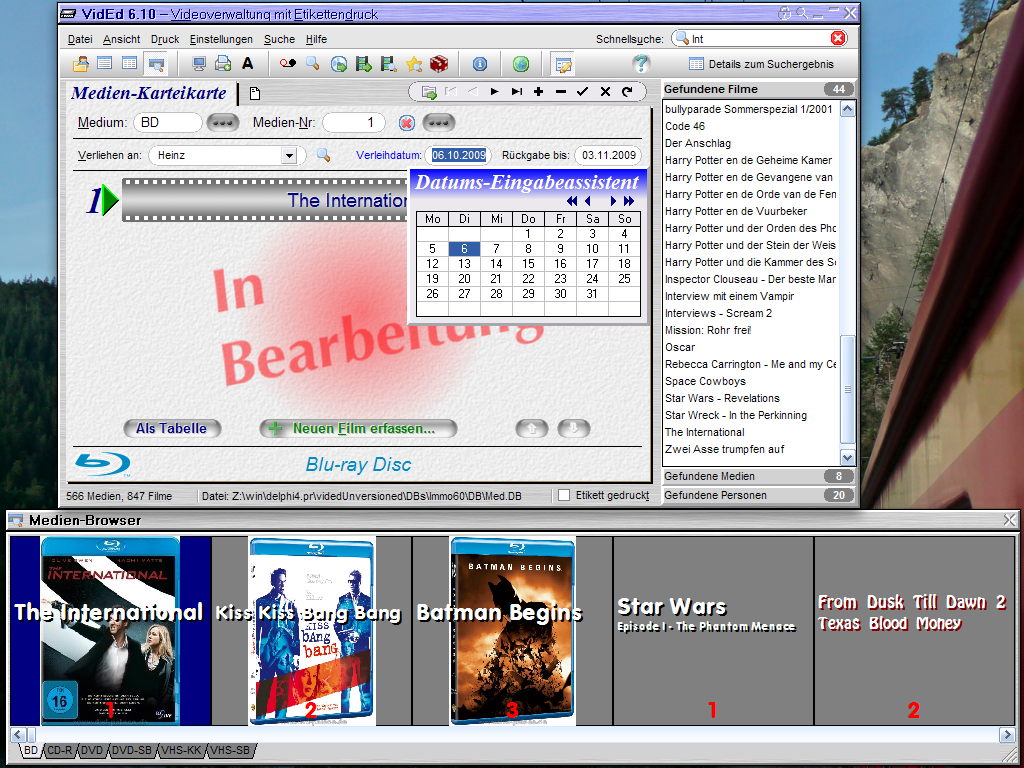This screenshot has height=768, width=1024.
Task: Click the Schnellsuche input field
Action: [760, 39]
